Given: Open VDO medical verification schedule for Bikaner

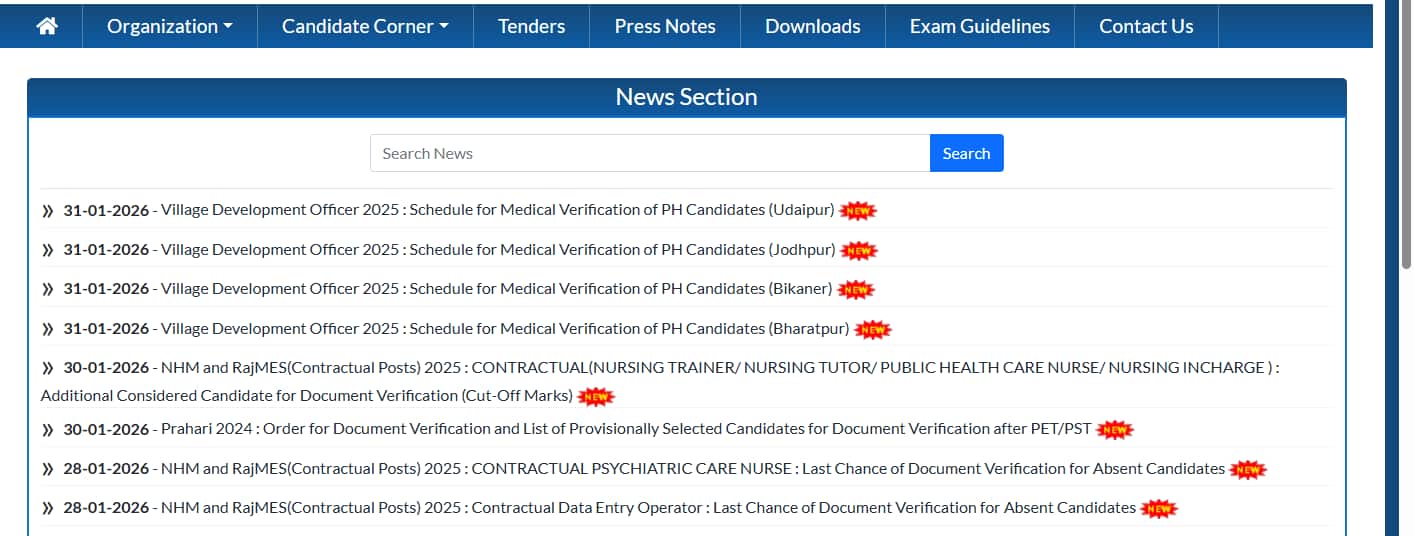Looking at the screenshot, I should click(x=496, y=289).
